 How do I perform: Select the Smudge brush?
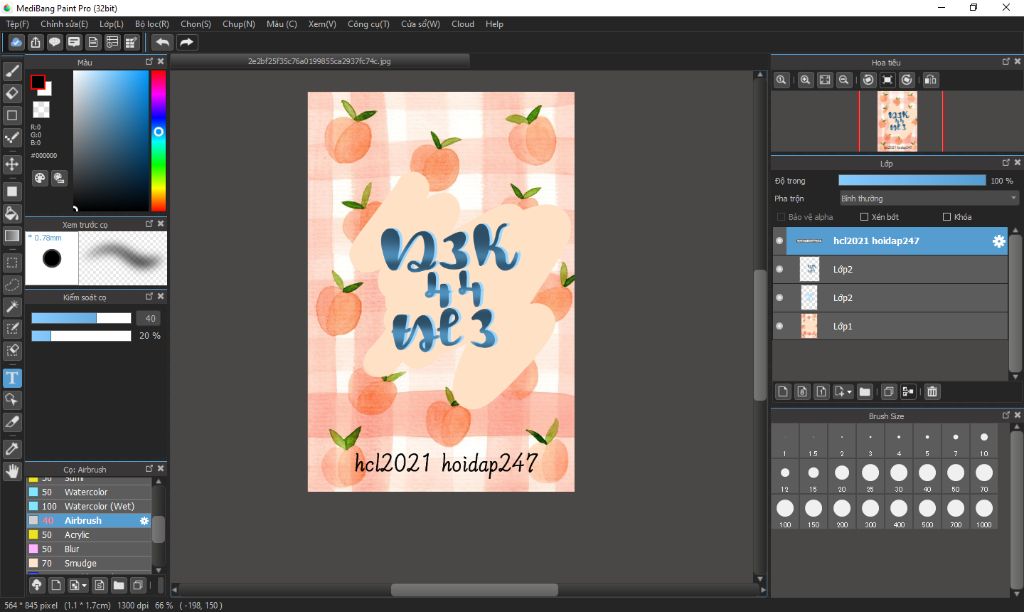(x=89, y=564)
